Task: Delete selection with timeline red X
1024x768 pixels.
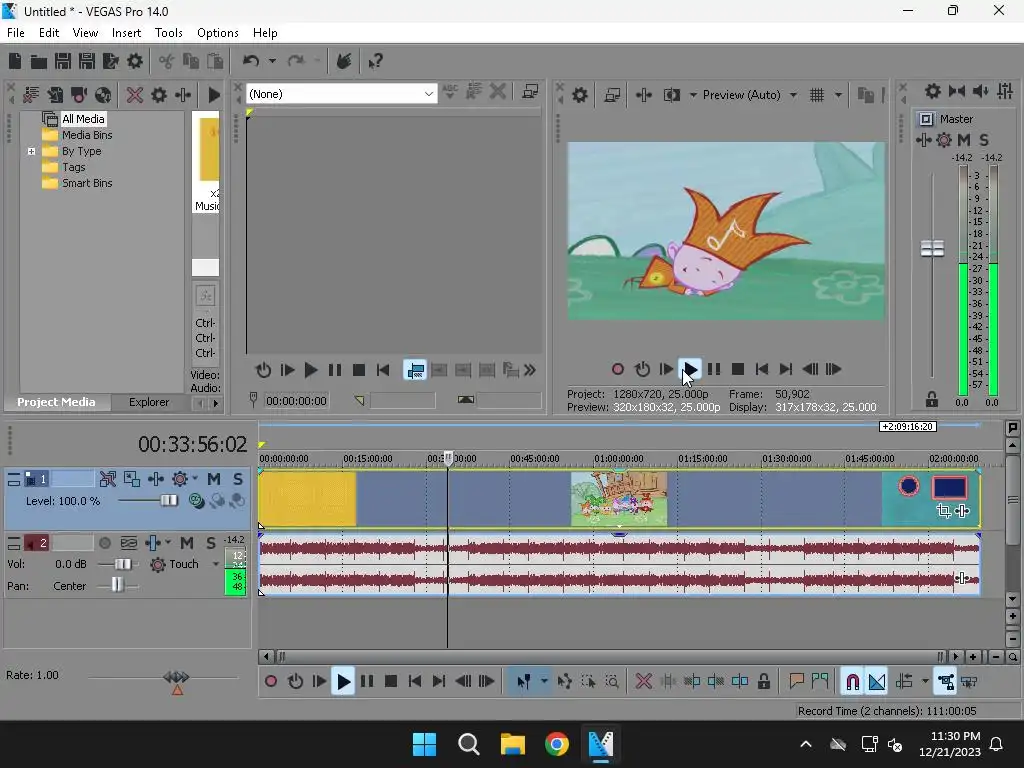Action: coord(643,682)
